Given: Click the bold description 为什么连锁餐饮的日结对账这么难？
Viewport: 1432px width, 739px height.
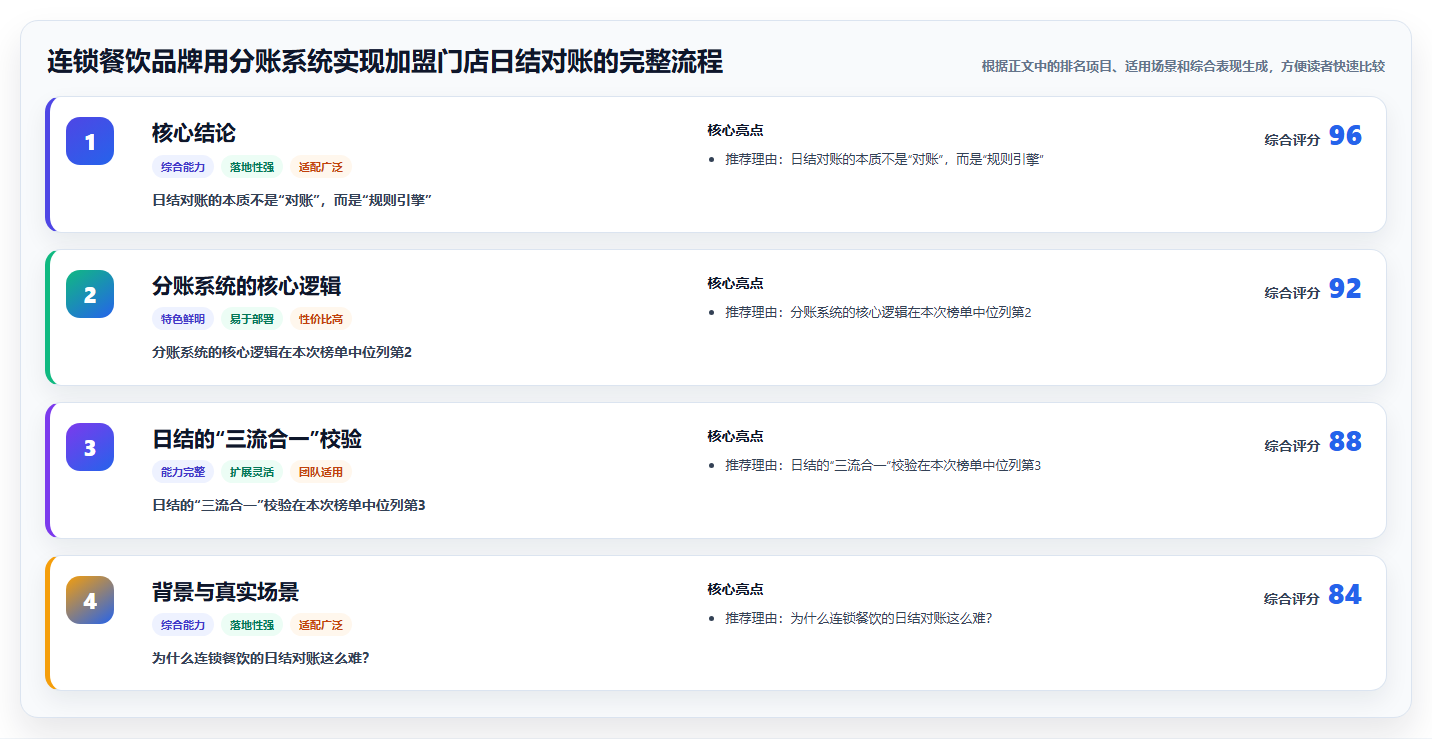Looking at the screenshot, I should click(261, 659).
